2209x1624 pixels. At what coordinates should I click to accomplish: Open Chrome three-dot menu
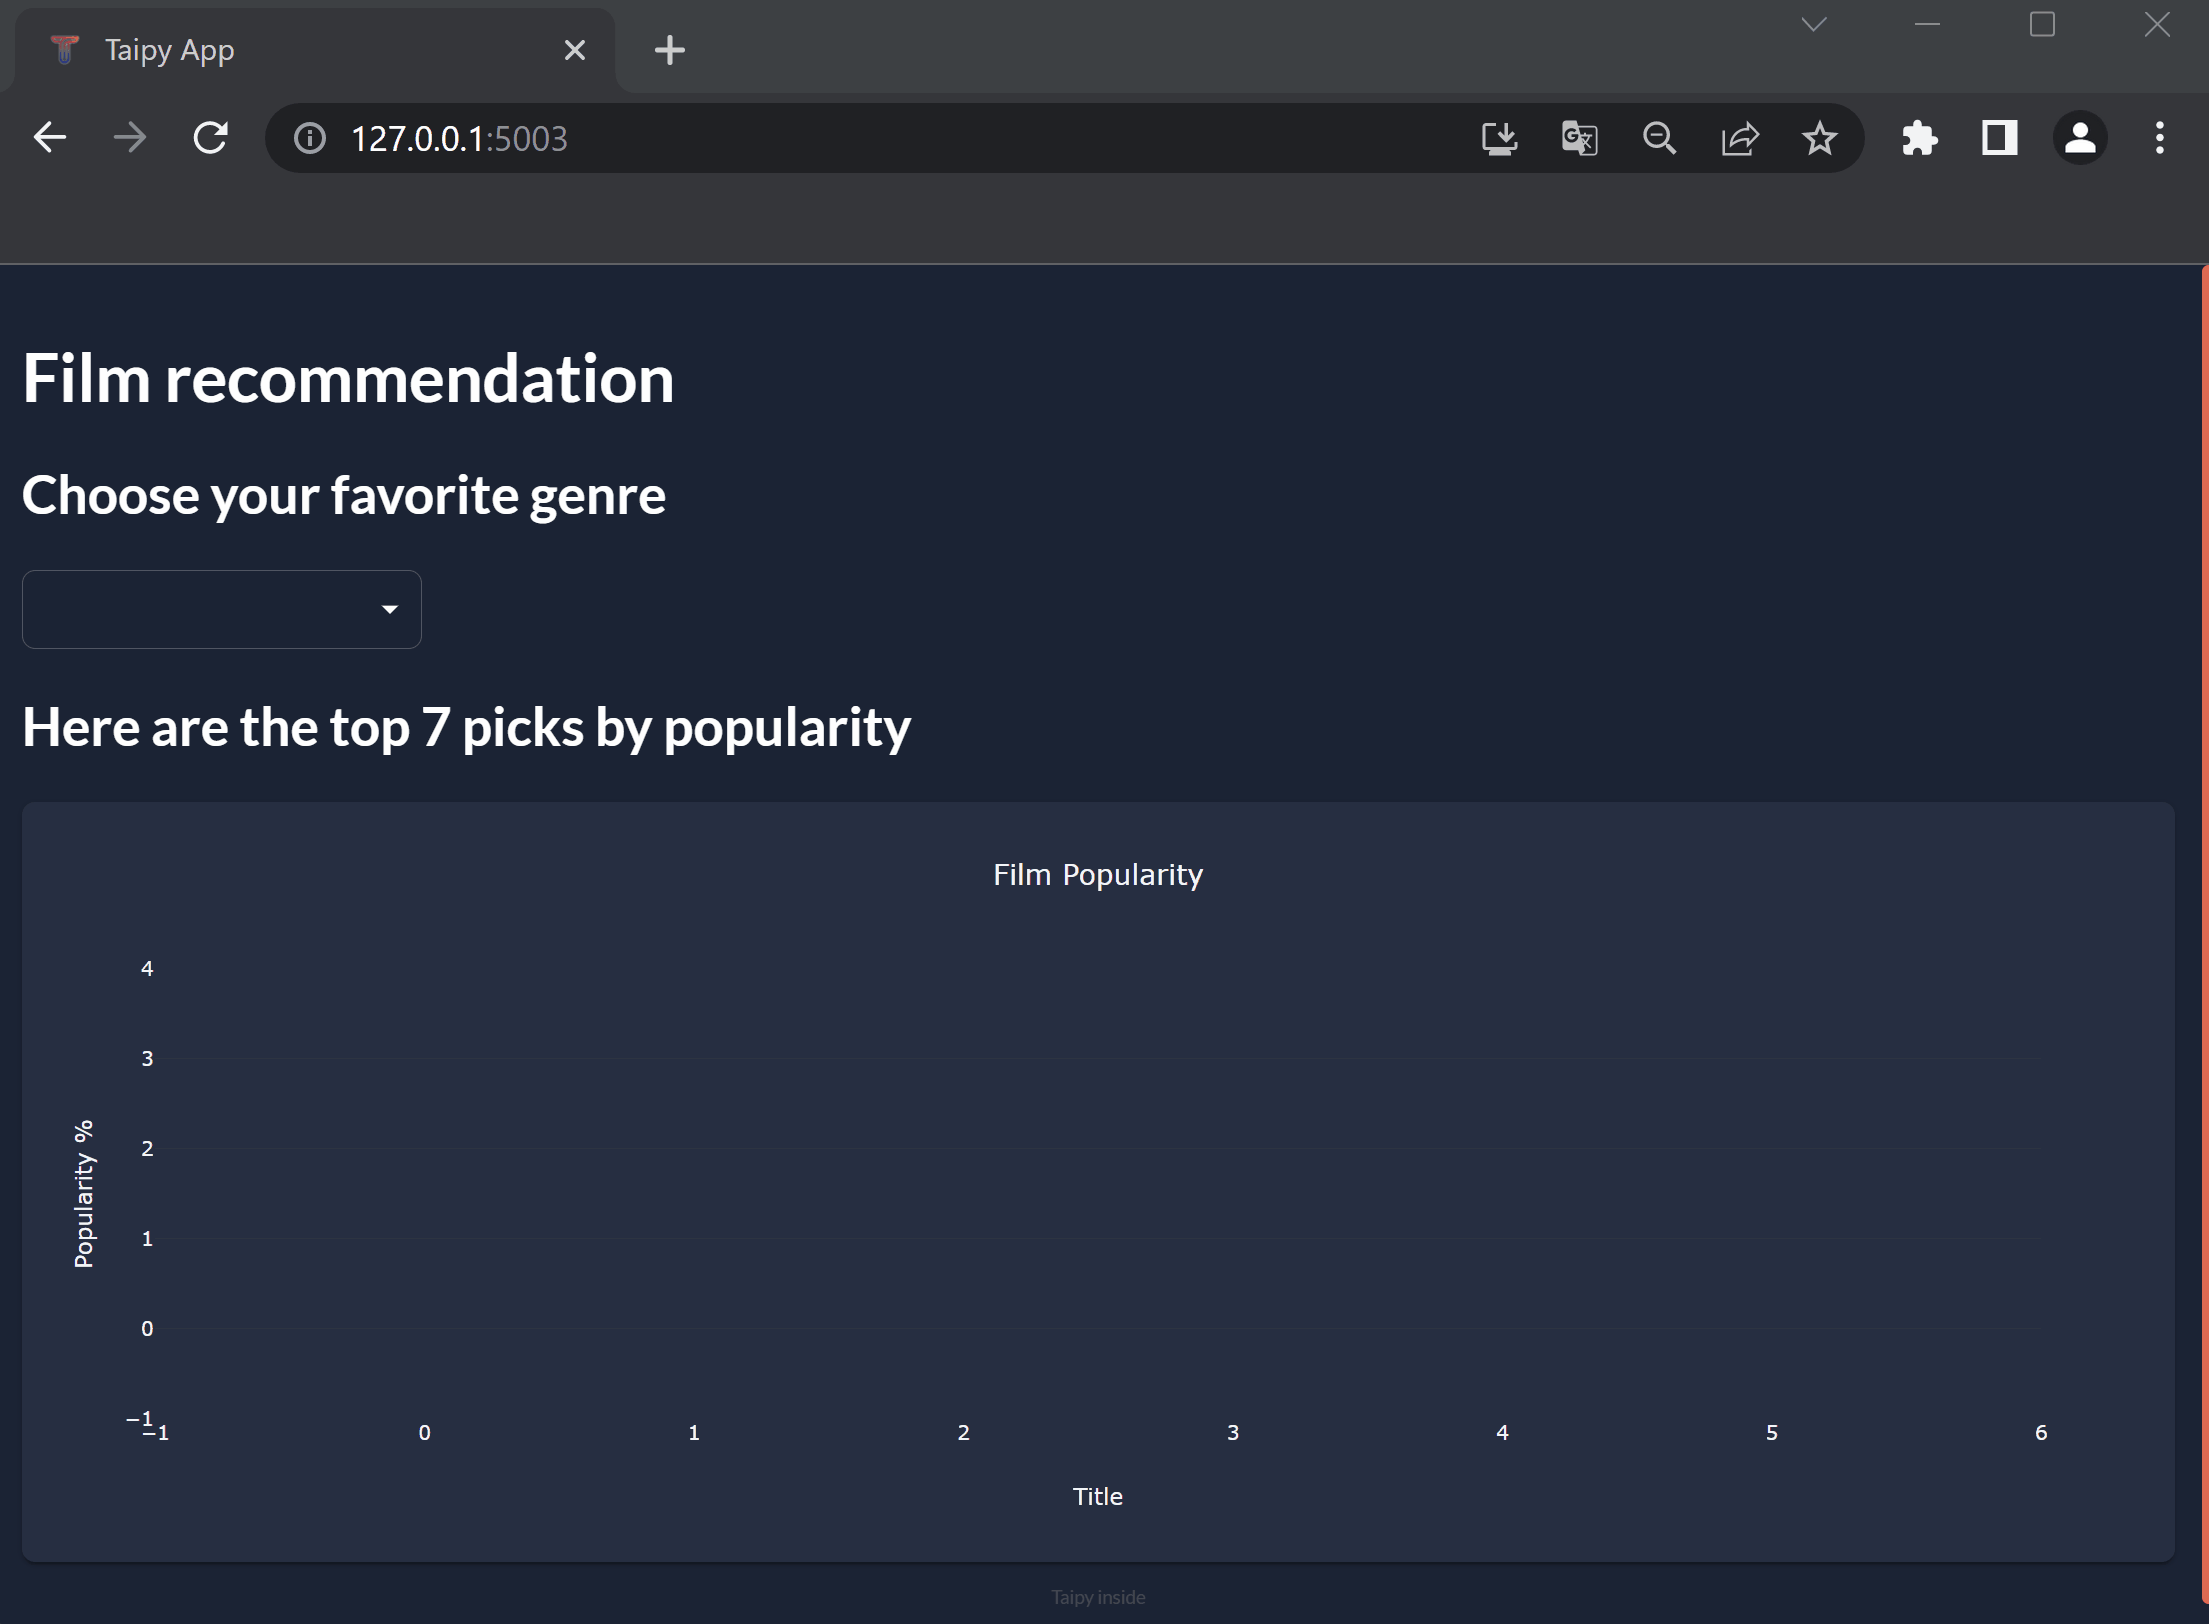pos(2159,138)
